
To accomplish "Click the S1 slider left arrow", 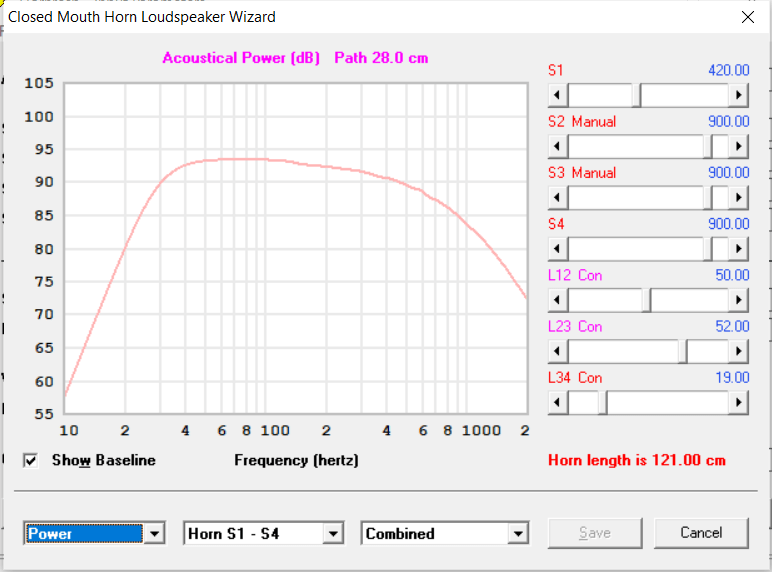I will tap(558, 95).
